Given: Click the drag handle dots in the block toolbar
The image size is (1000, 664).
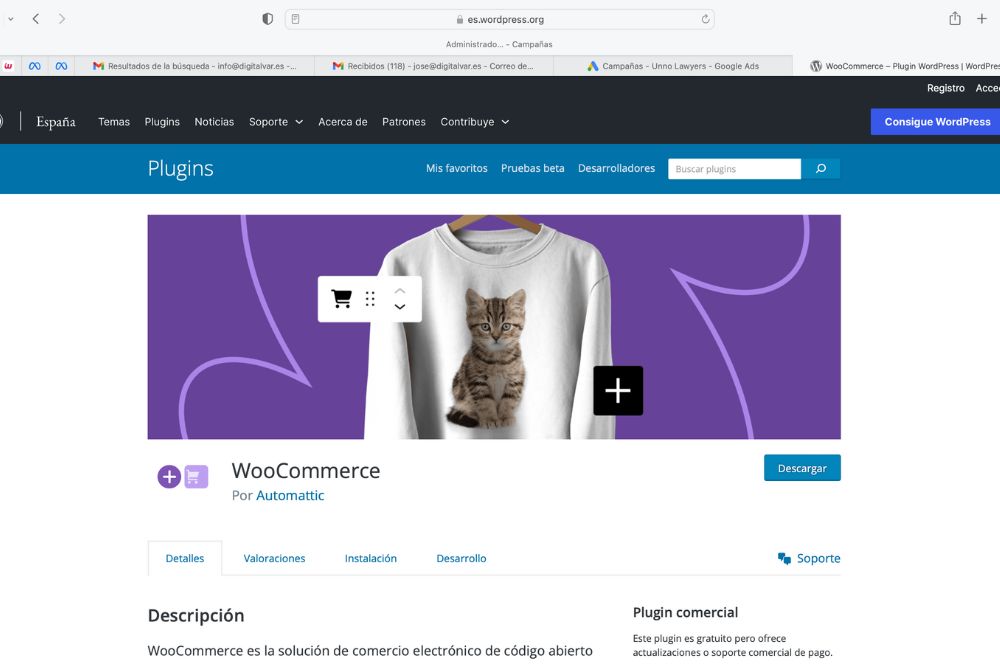Looking at the screenshot, I should tap(371, 298).
